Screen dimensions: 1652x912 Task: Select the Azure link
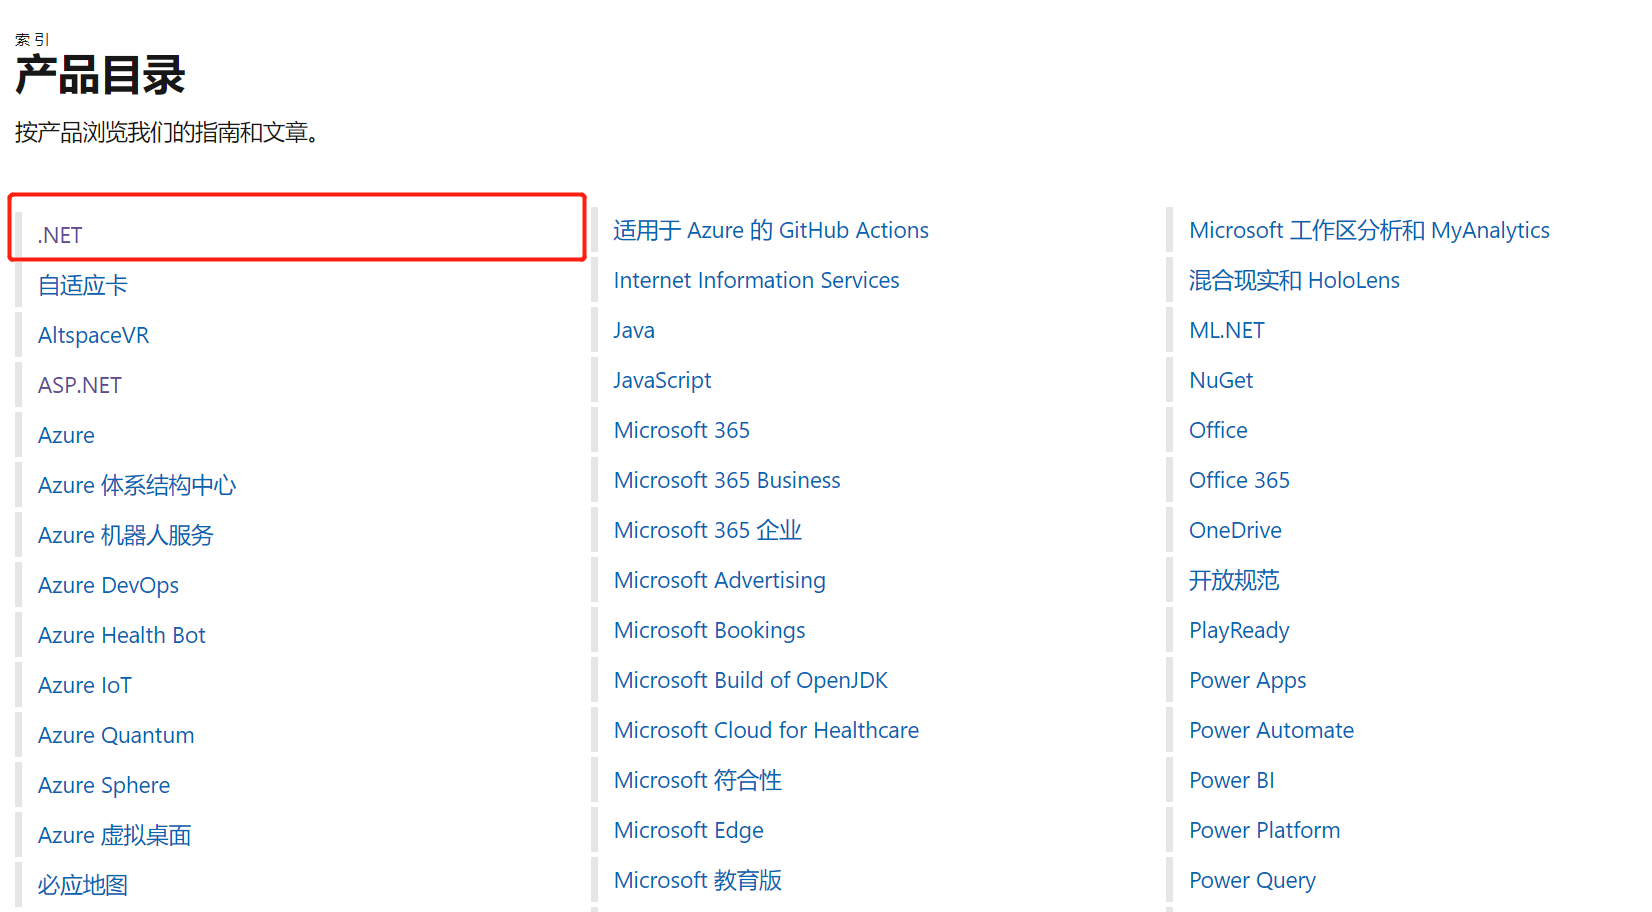(x=66, y=435)
